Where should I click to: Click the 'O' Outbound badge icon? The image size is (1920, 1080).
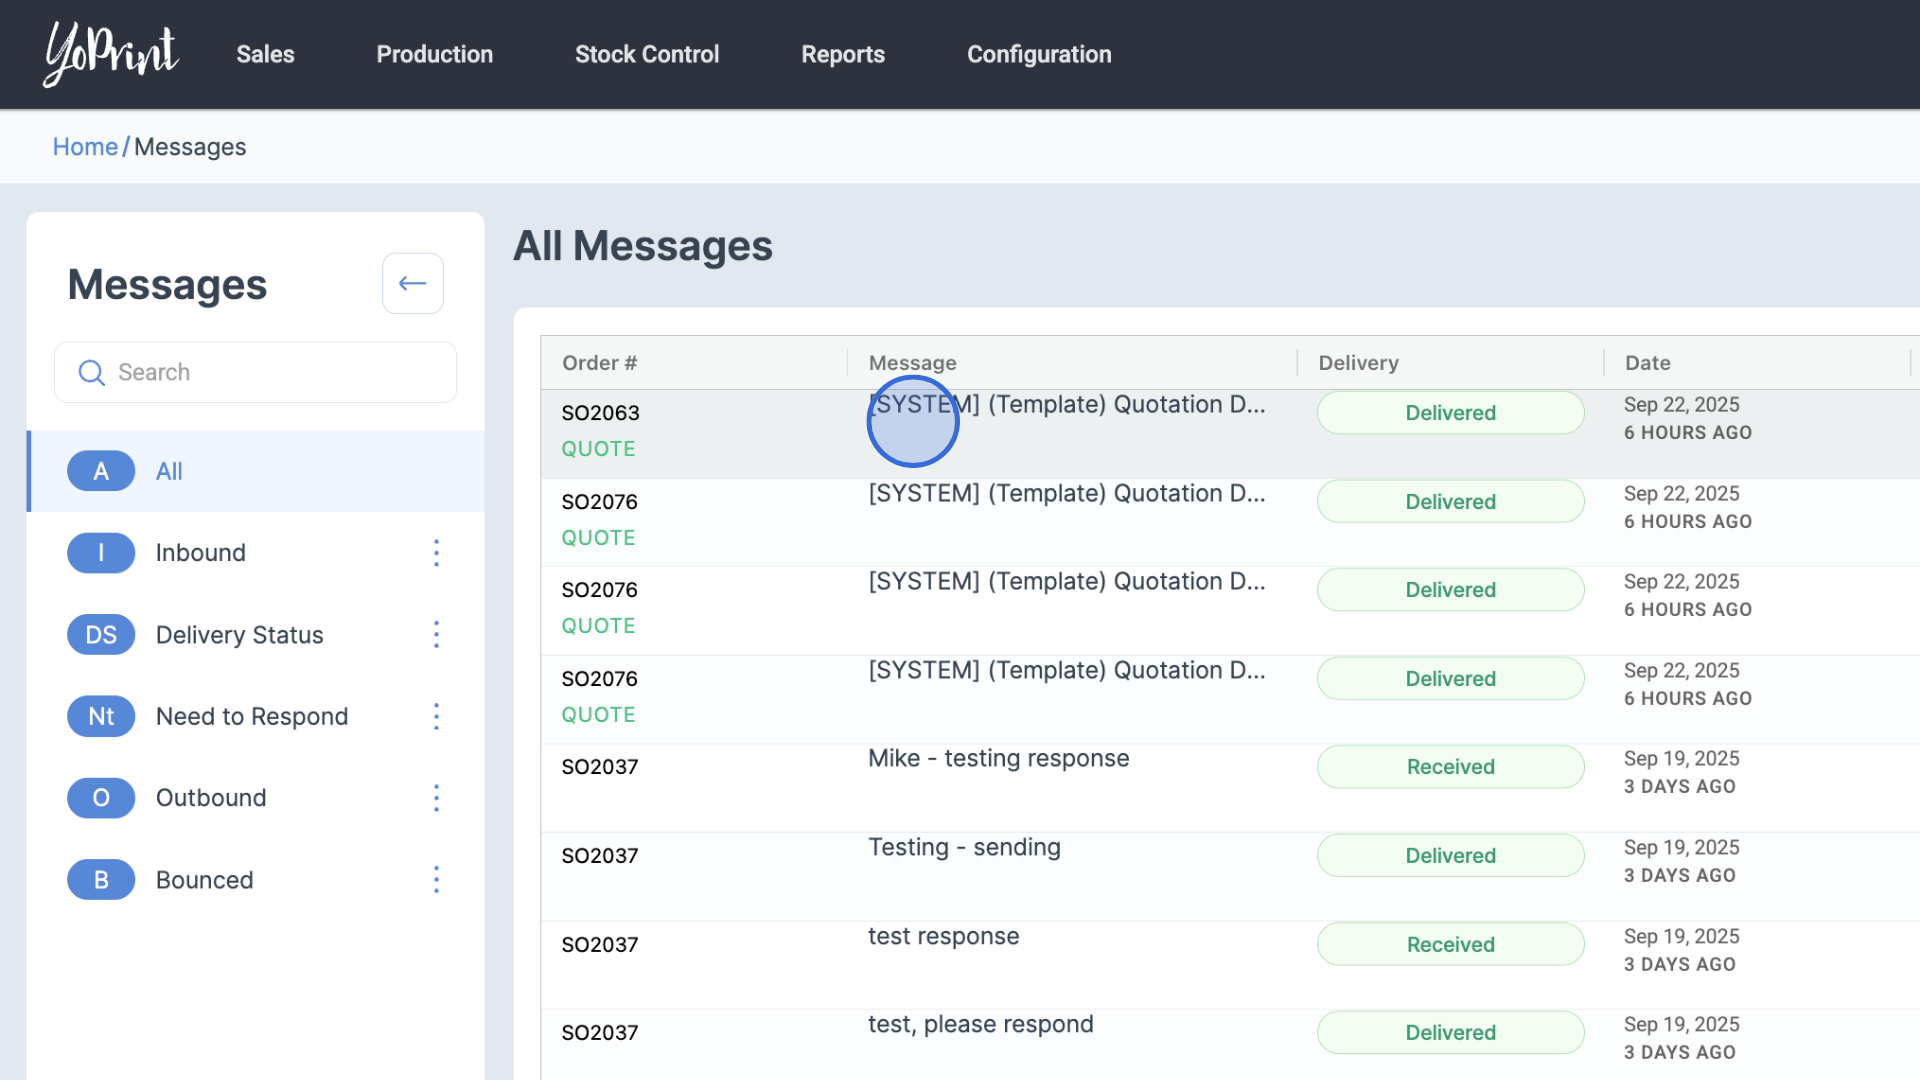pos(101,798)
